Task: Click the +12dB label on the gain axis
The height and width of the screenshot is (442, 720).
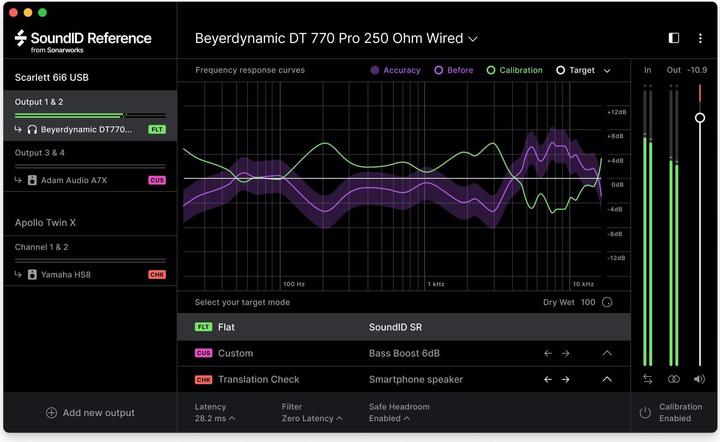Action: (616, 112)
